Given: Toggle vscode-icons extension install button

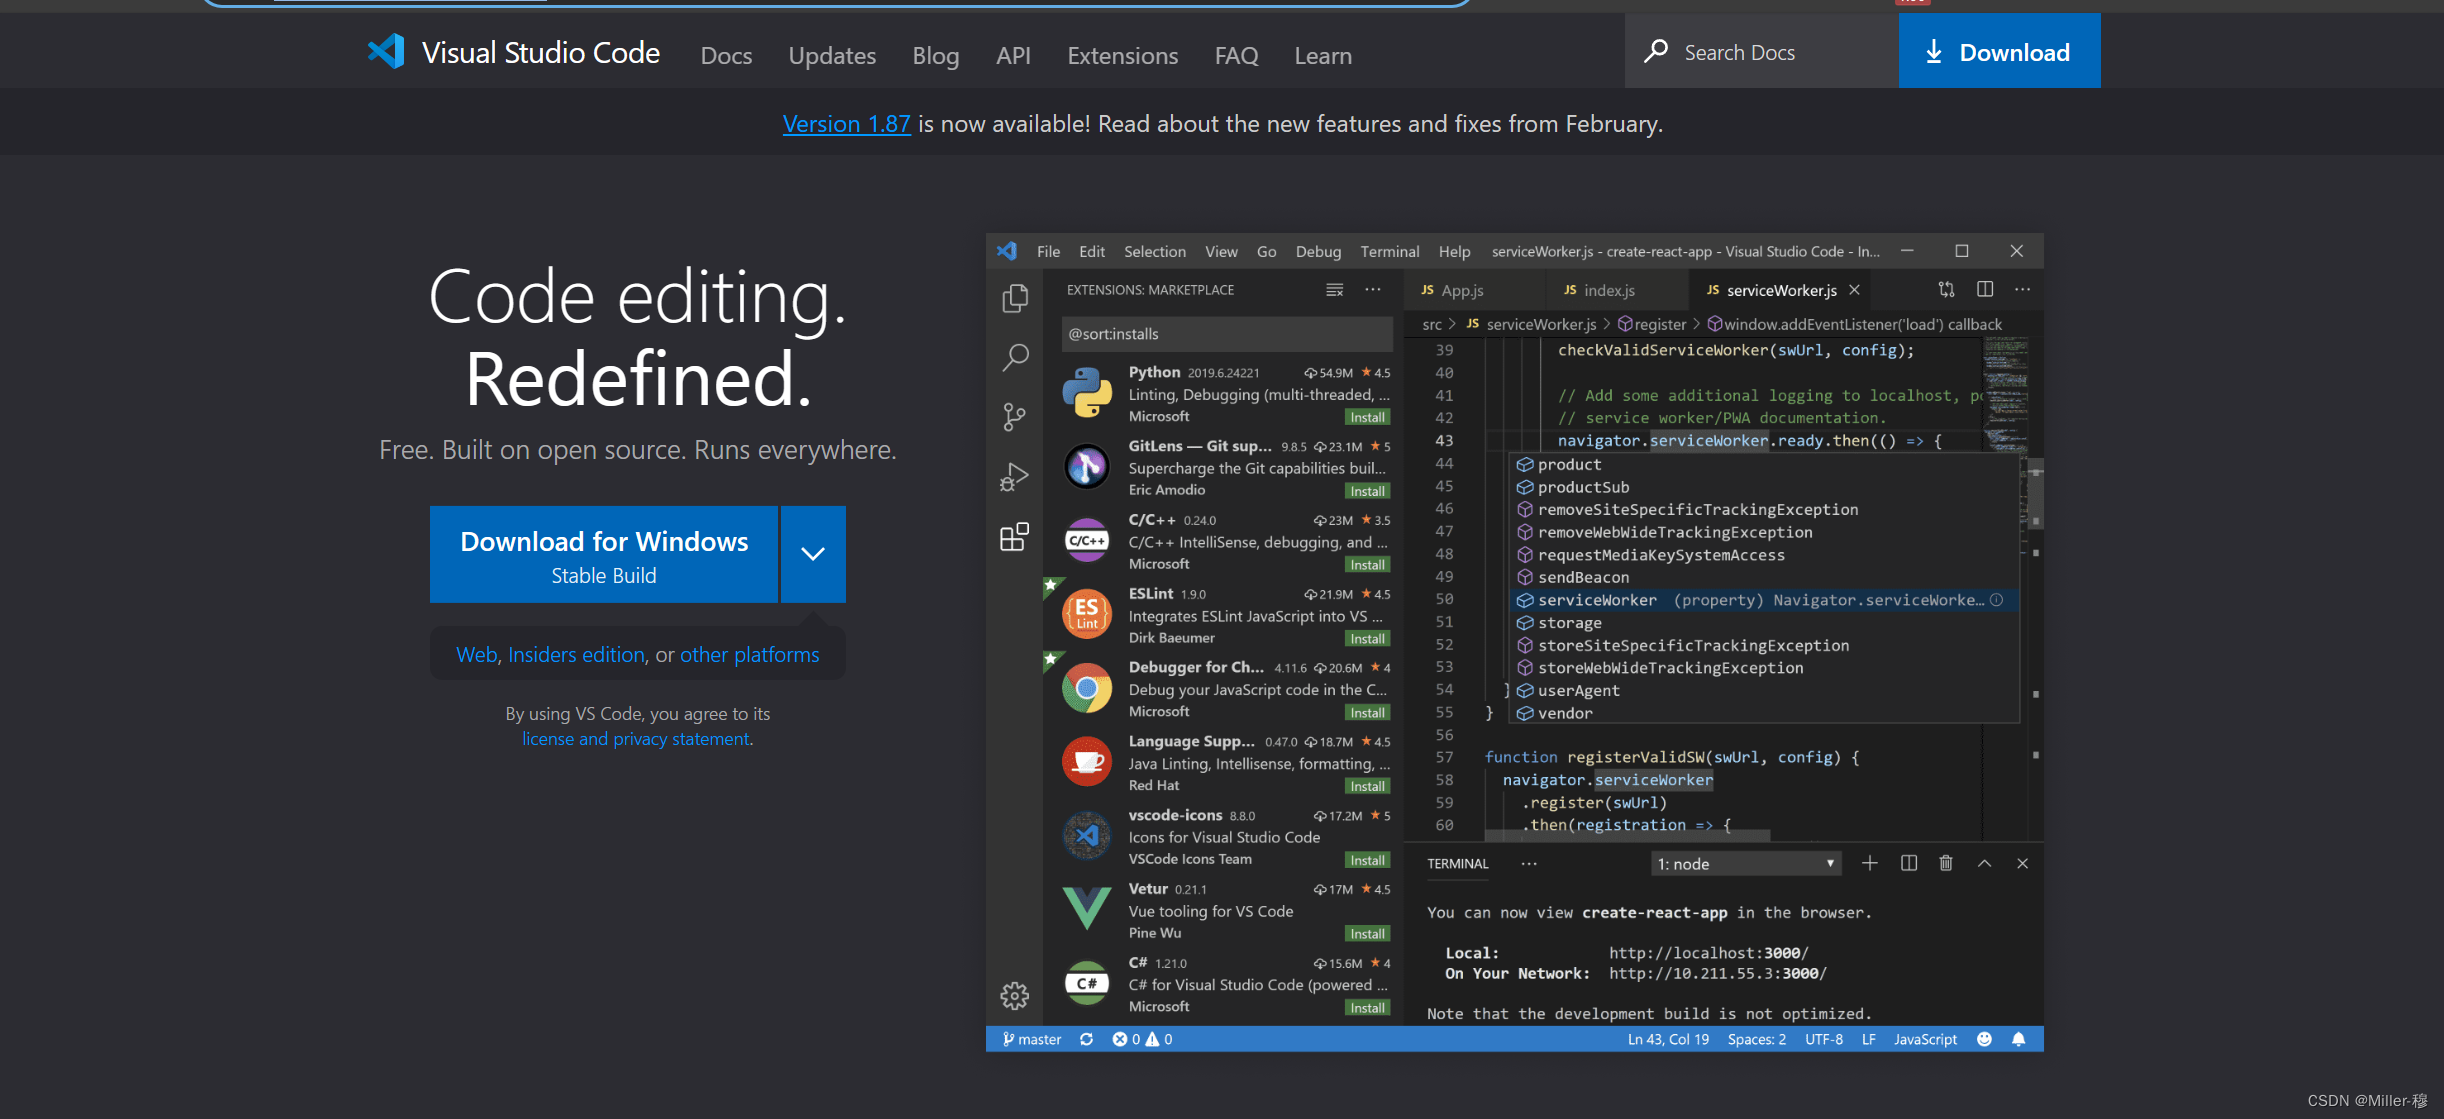Looking at the screenshot, I should point(1369,859).
